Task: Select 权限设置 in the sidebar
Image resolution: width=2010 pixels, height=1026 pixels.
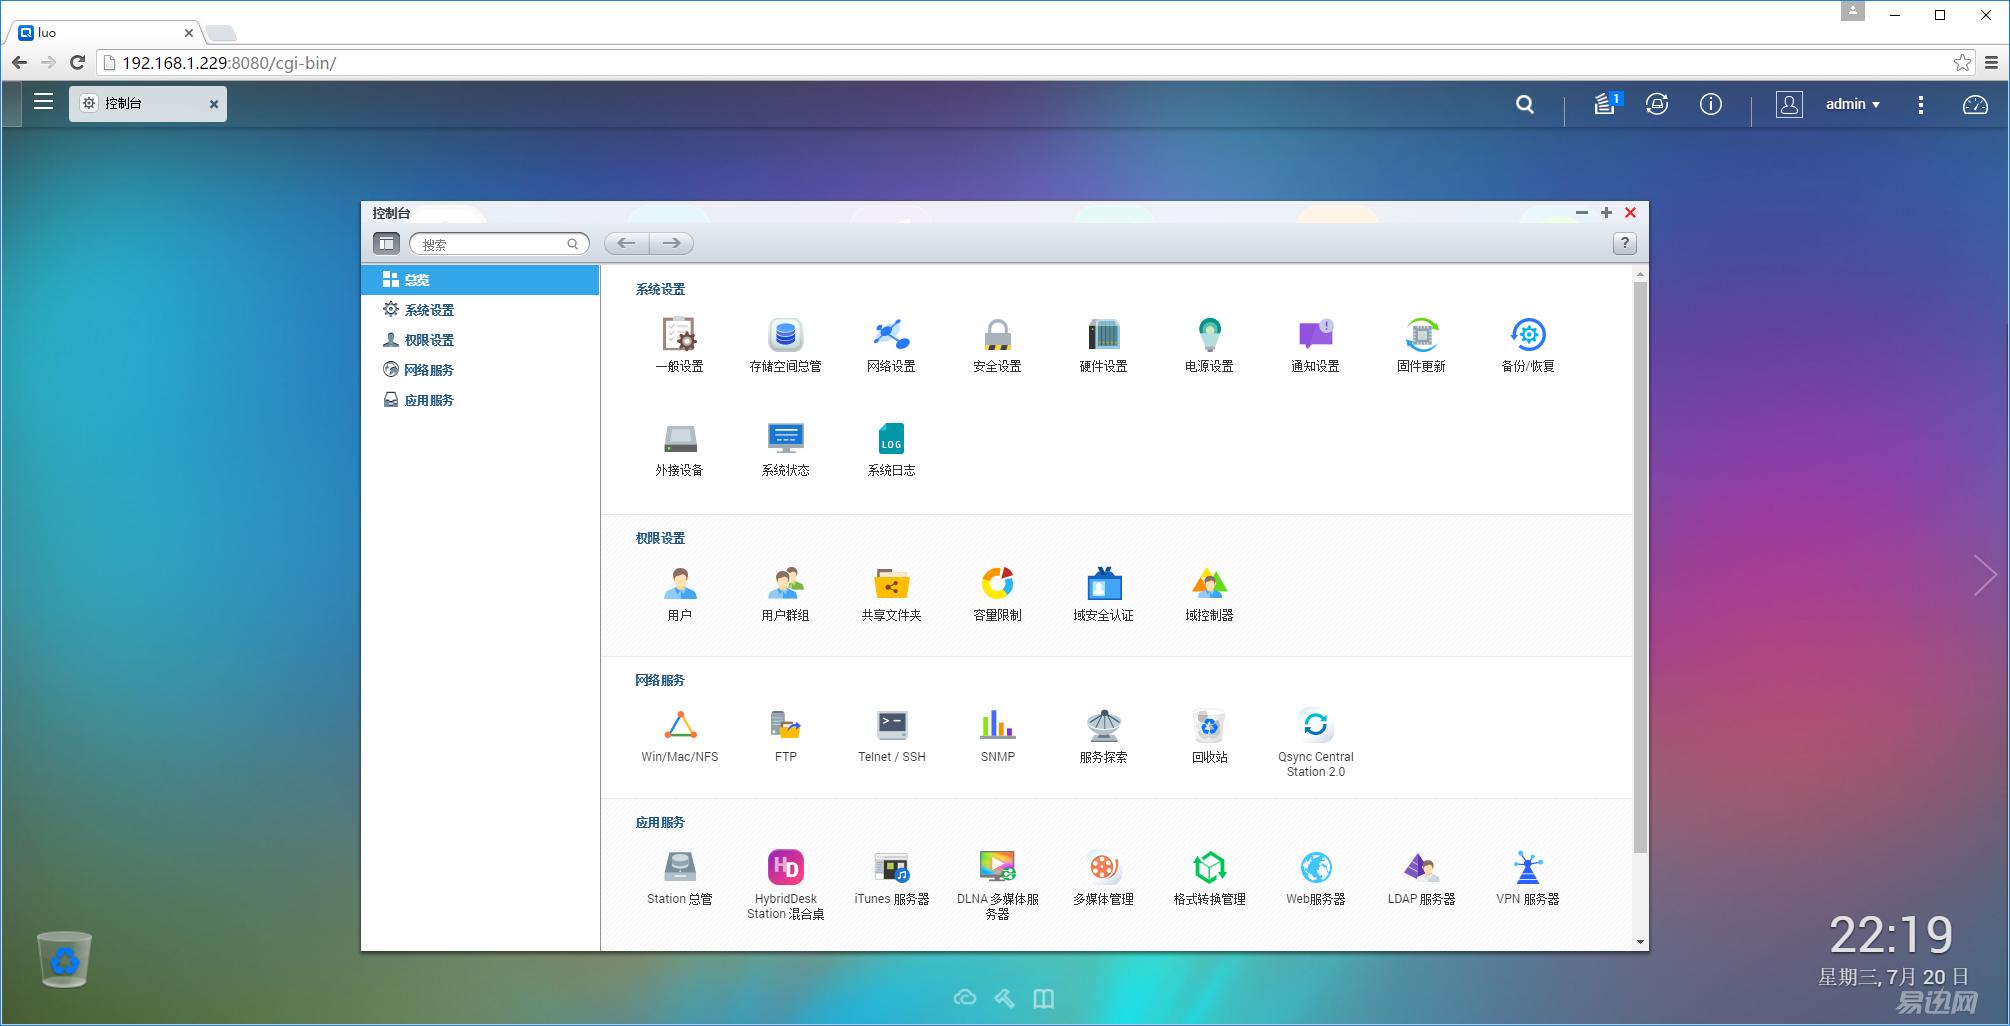Action: coord(480,340)
